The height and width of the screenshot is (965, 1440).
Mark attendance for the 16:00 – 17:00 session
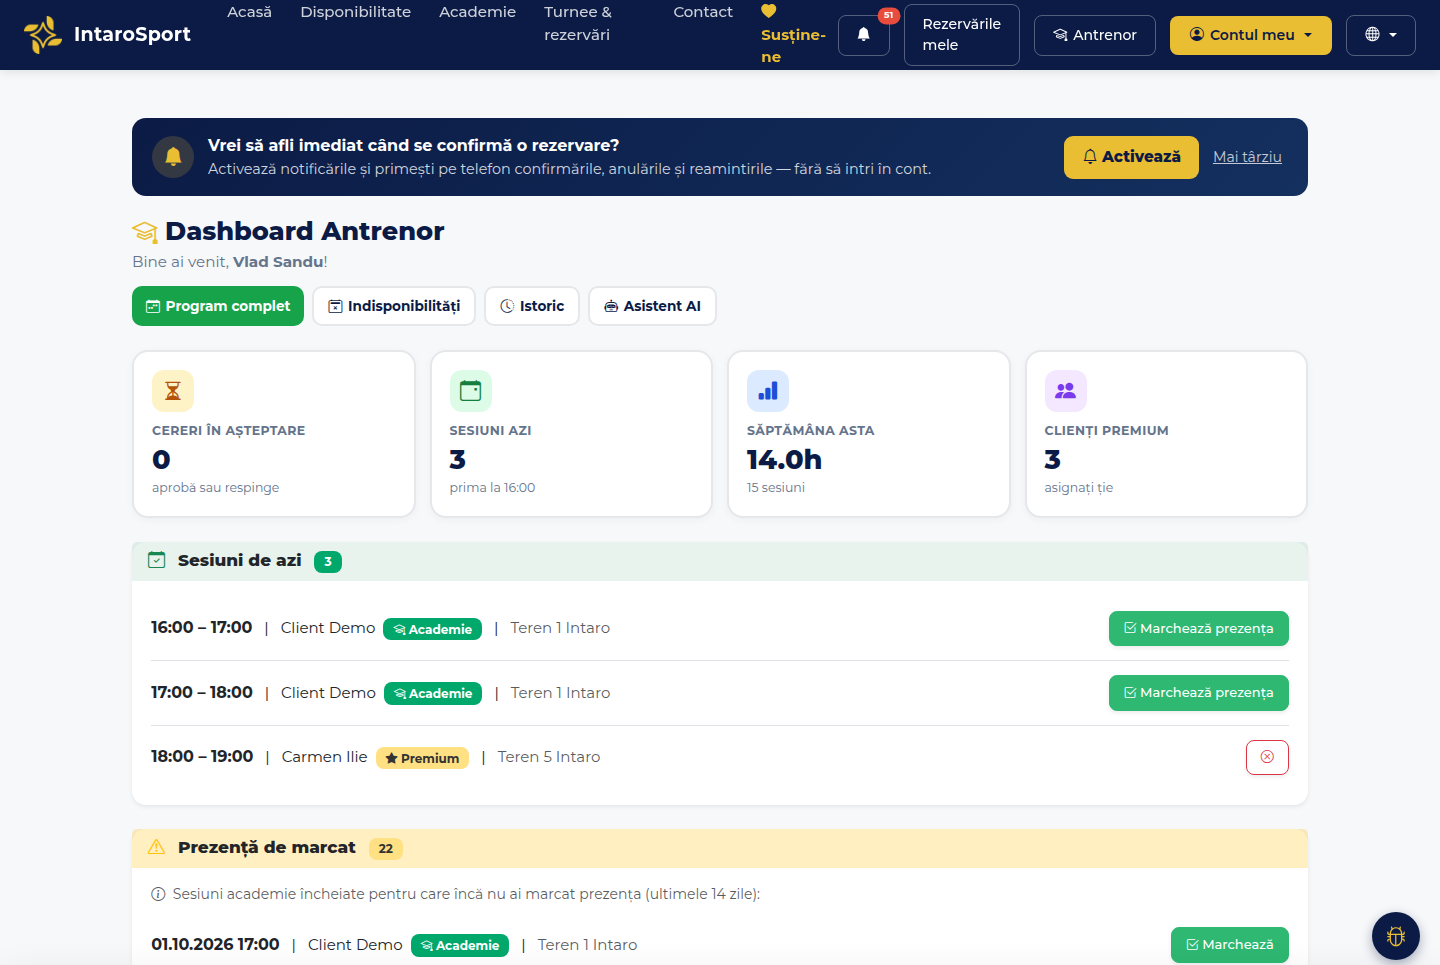coord(1199,629)
